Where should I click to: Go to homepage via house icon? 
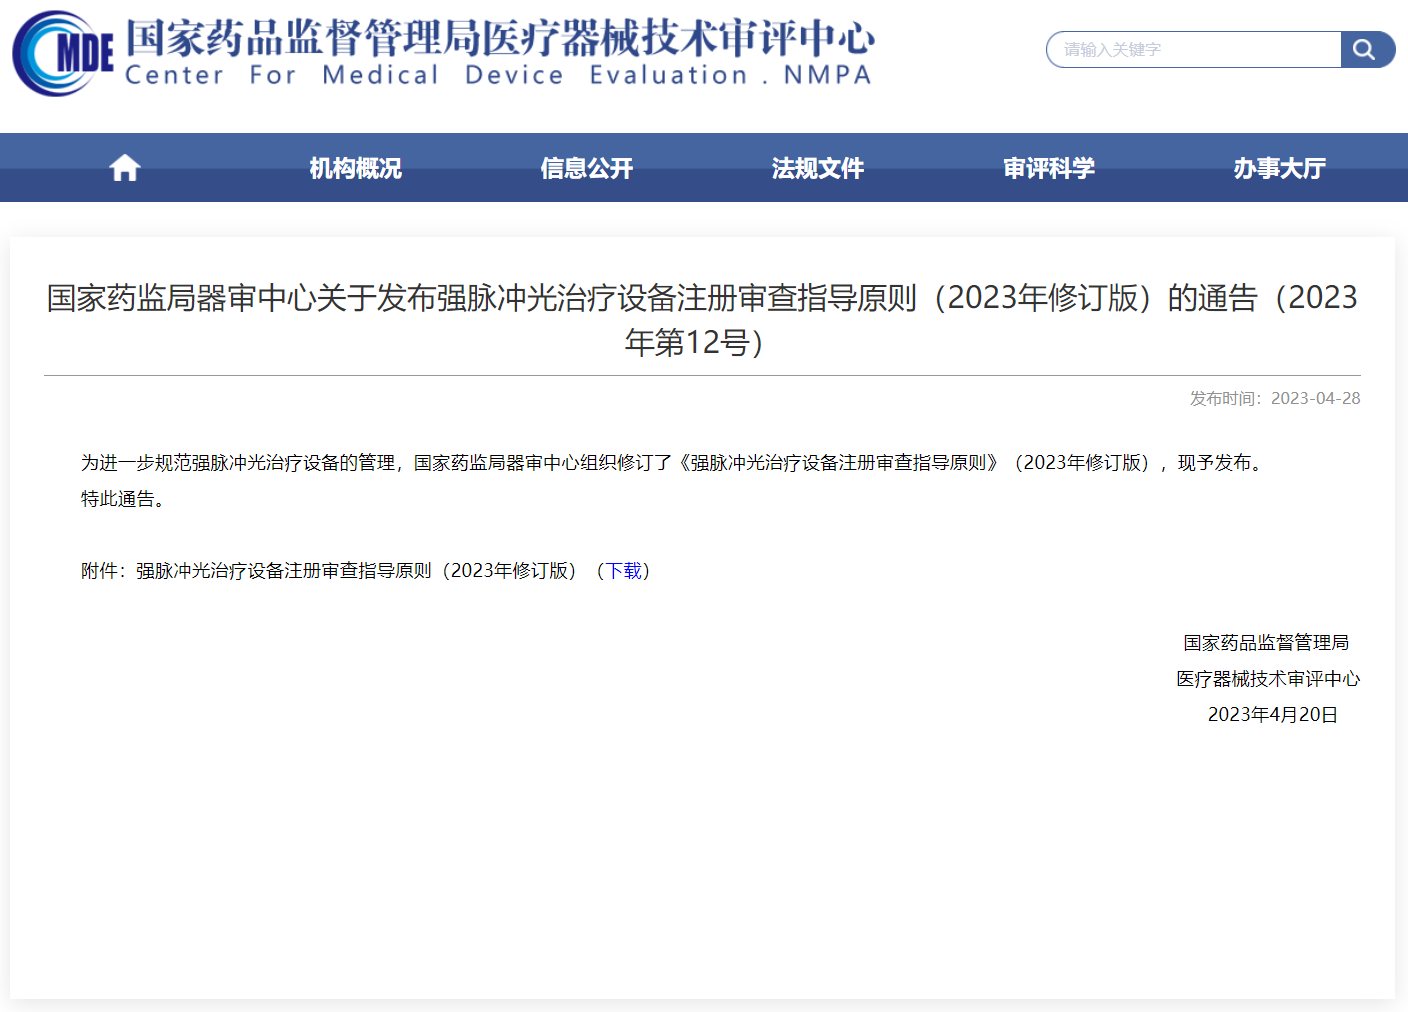click(x=125, y=168)
